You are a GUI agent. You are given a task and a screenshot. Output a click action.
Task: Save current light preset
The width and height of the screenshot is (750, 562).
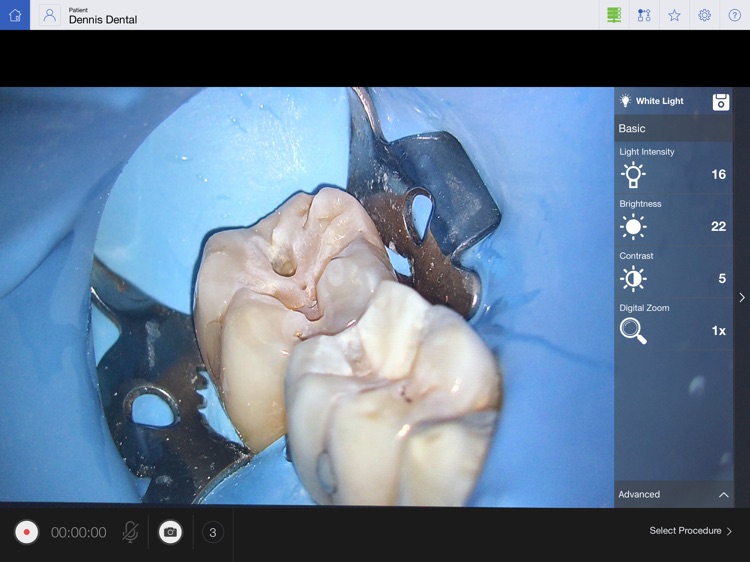click(721, 102)
